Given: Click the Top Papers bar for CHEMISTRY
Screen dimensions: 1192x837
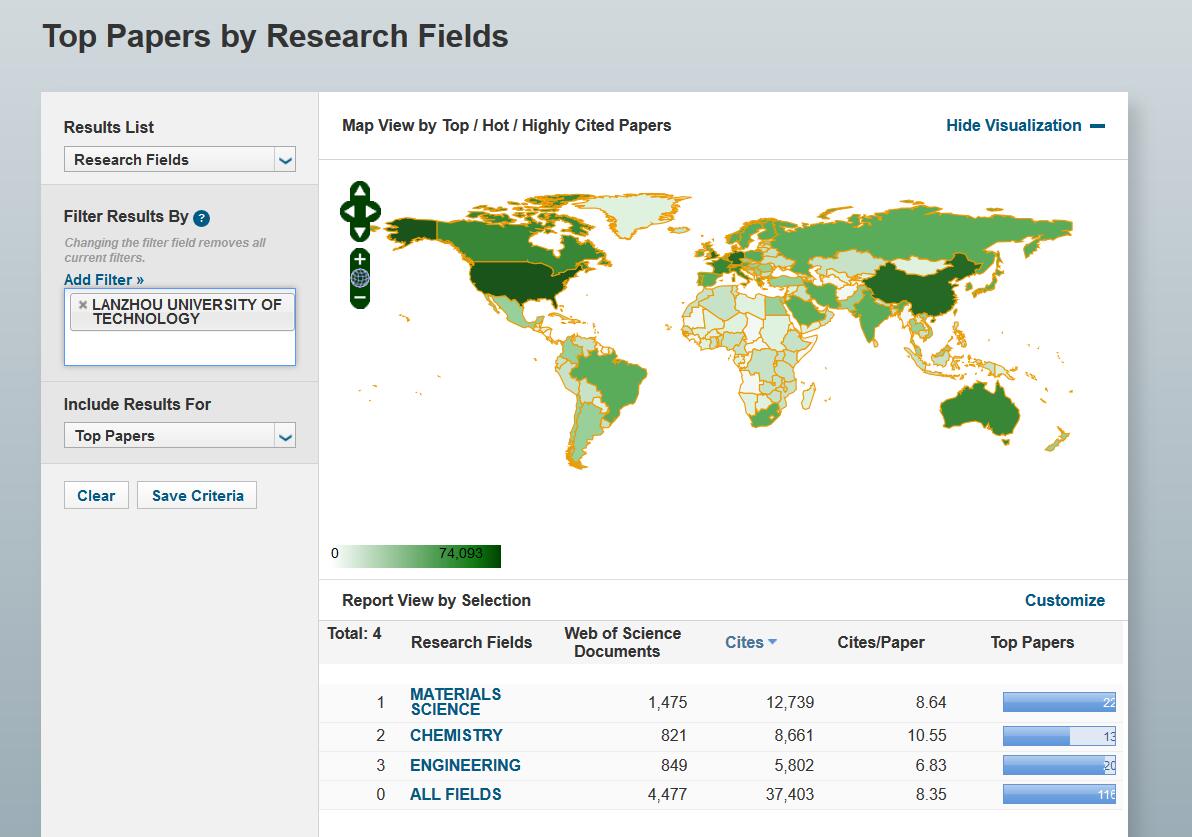Looking at the screenshot, I should click(1058, 737).
